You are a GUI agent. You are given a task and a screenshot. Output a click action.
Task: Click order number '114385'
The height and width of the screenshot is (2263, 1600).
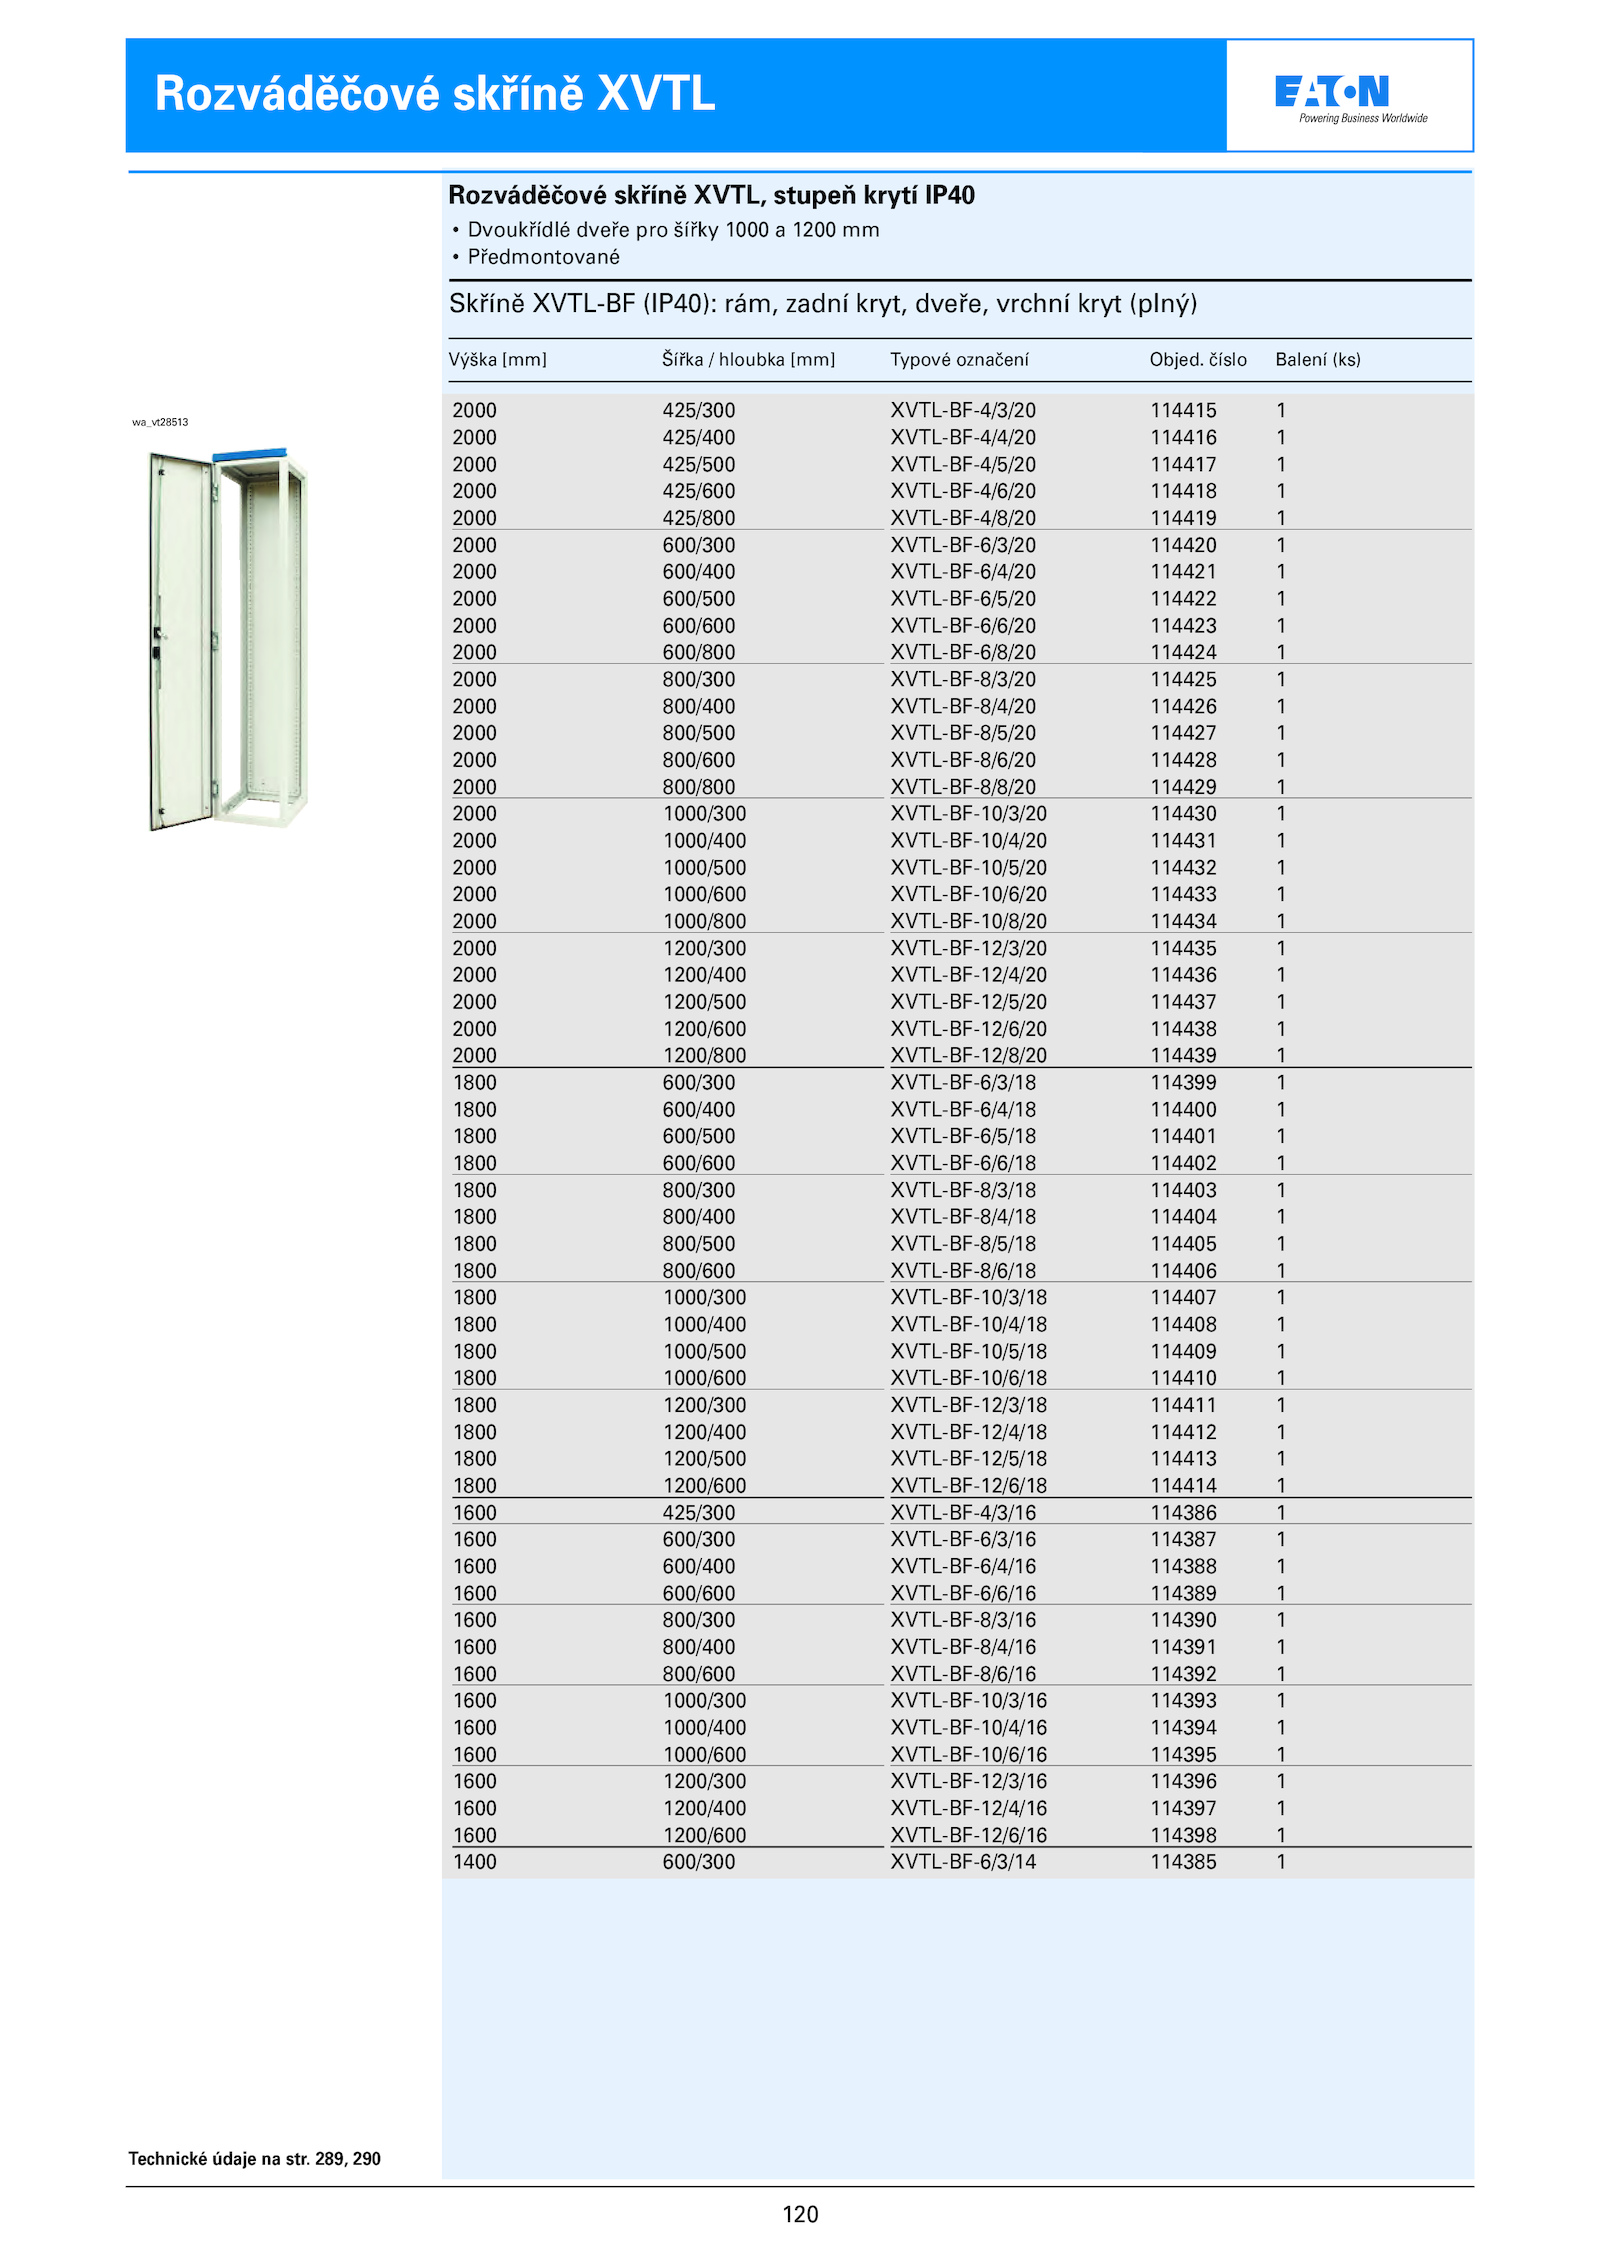point(1183,1862)
